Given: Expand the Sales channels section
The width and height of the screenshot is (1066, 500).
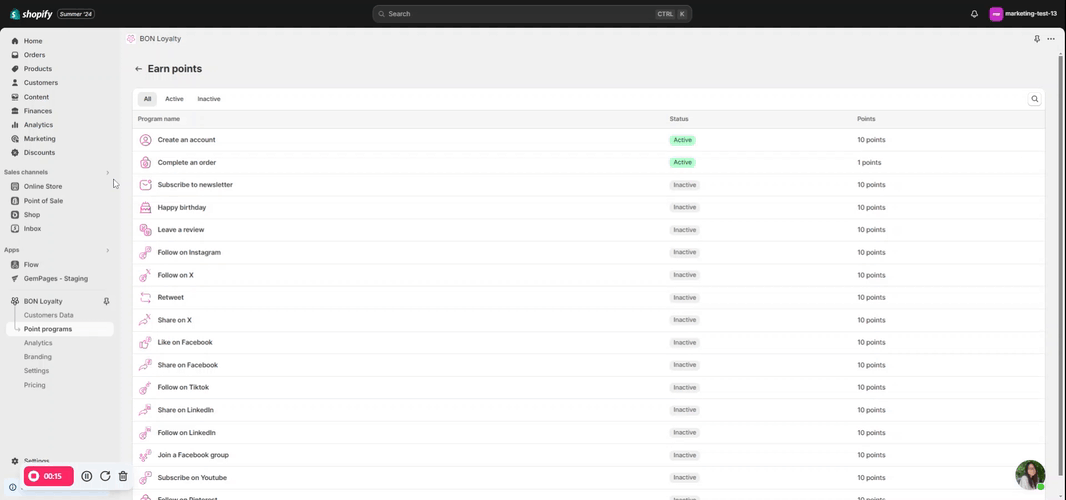Looking at the screenshot, I should (x=108, y=173).
